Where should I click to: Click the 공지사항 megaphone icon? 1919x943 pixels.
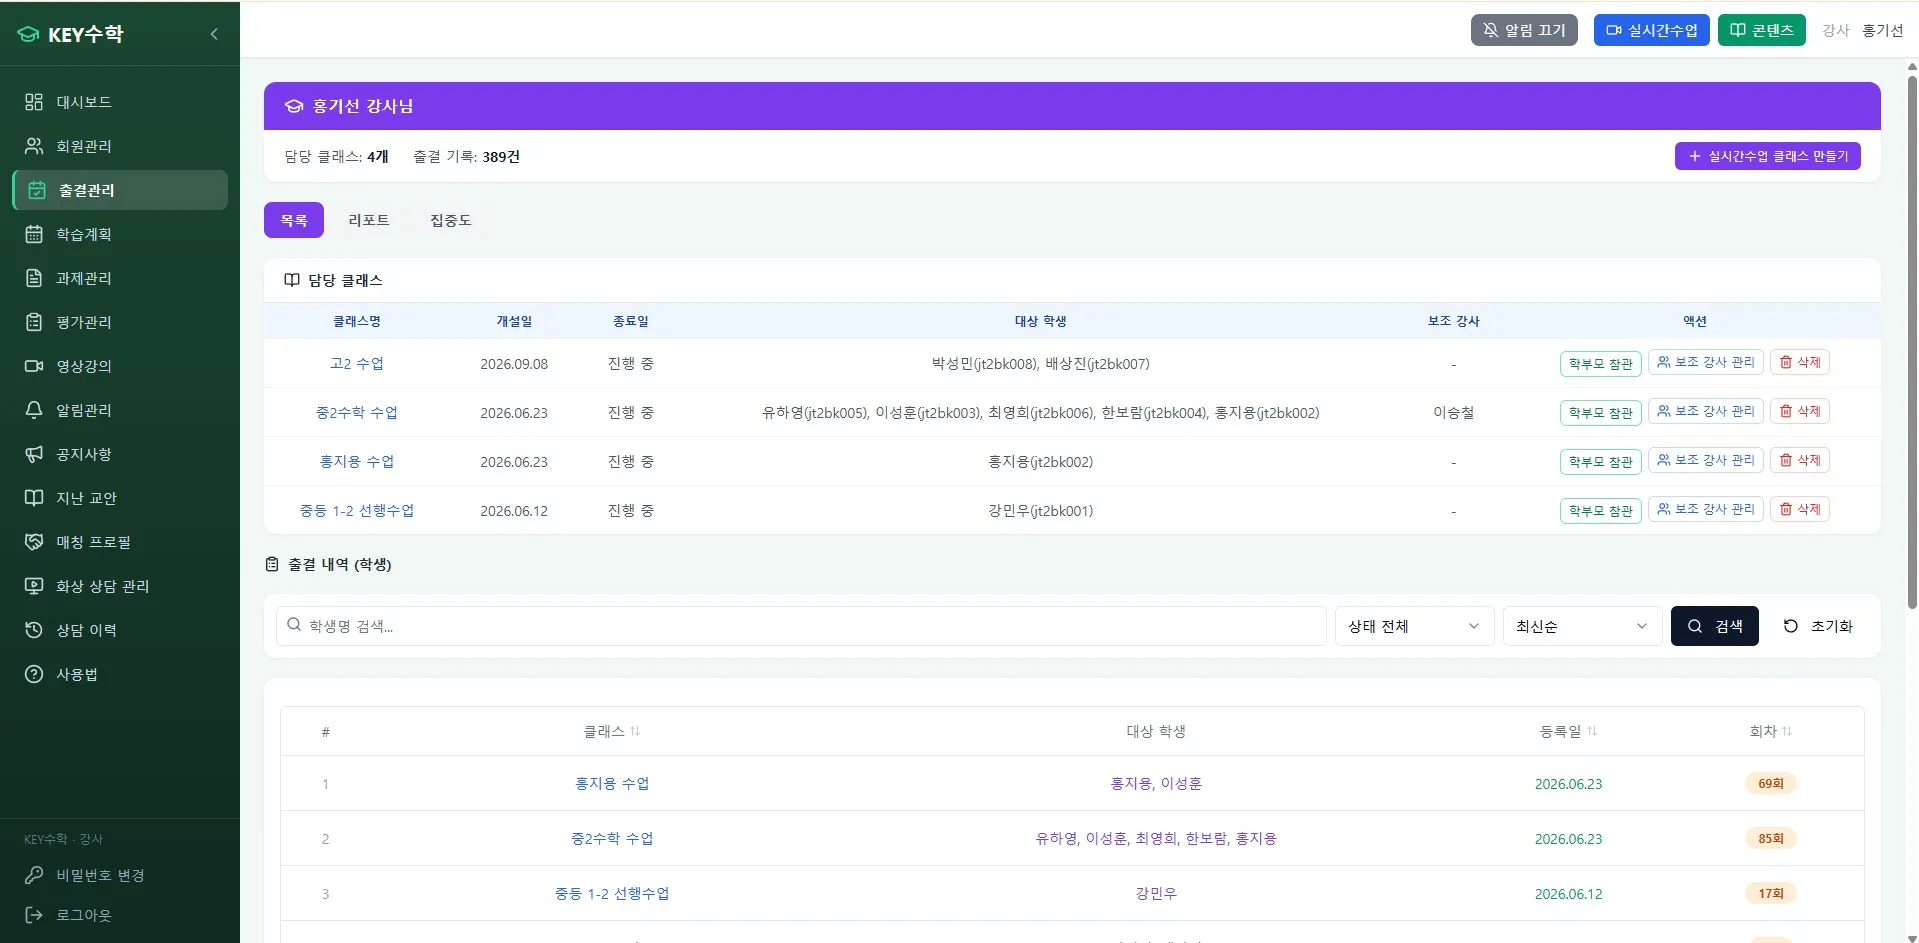(x=34, y=454)
